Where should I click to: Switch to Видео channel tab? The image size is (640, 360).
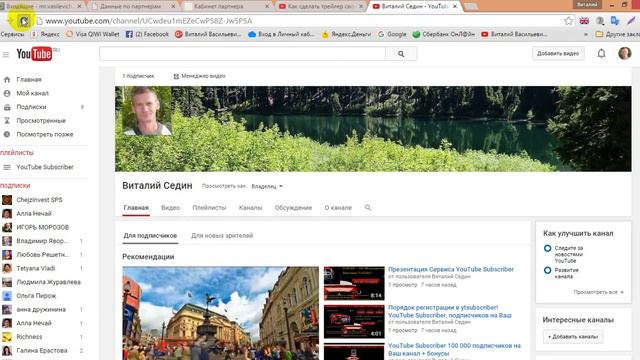[171, 208]
